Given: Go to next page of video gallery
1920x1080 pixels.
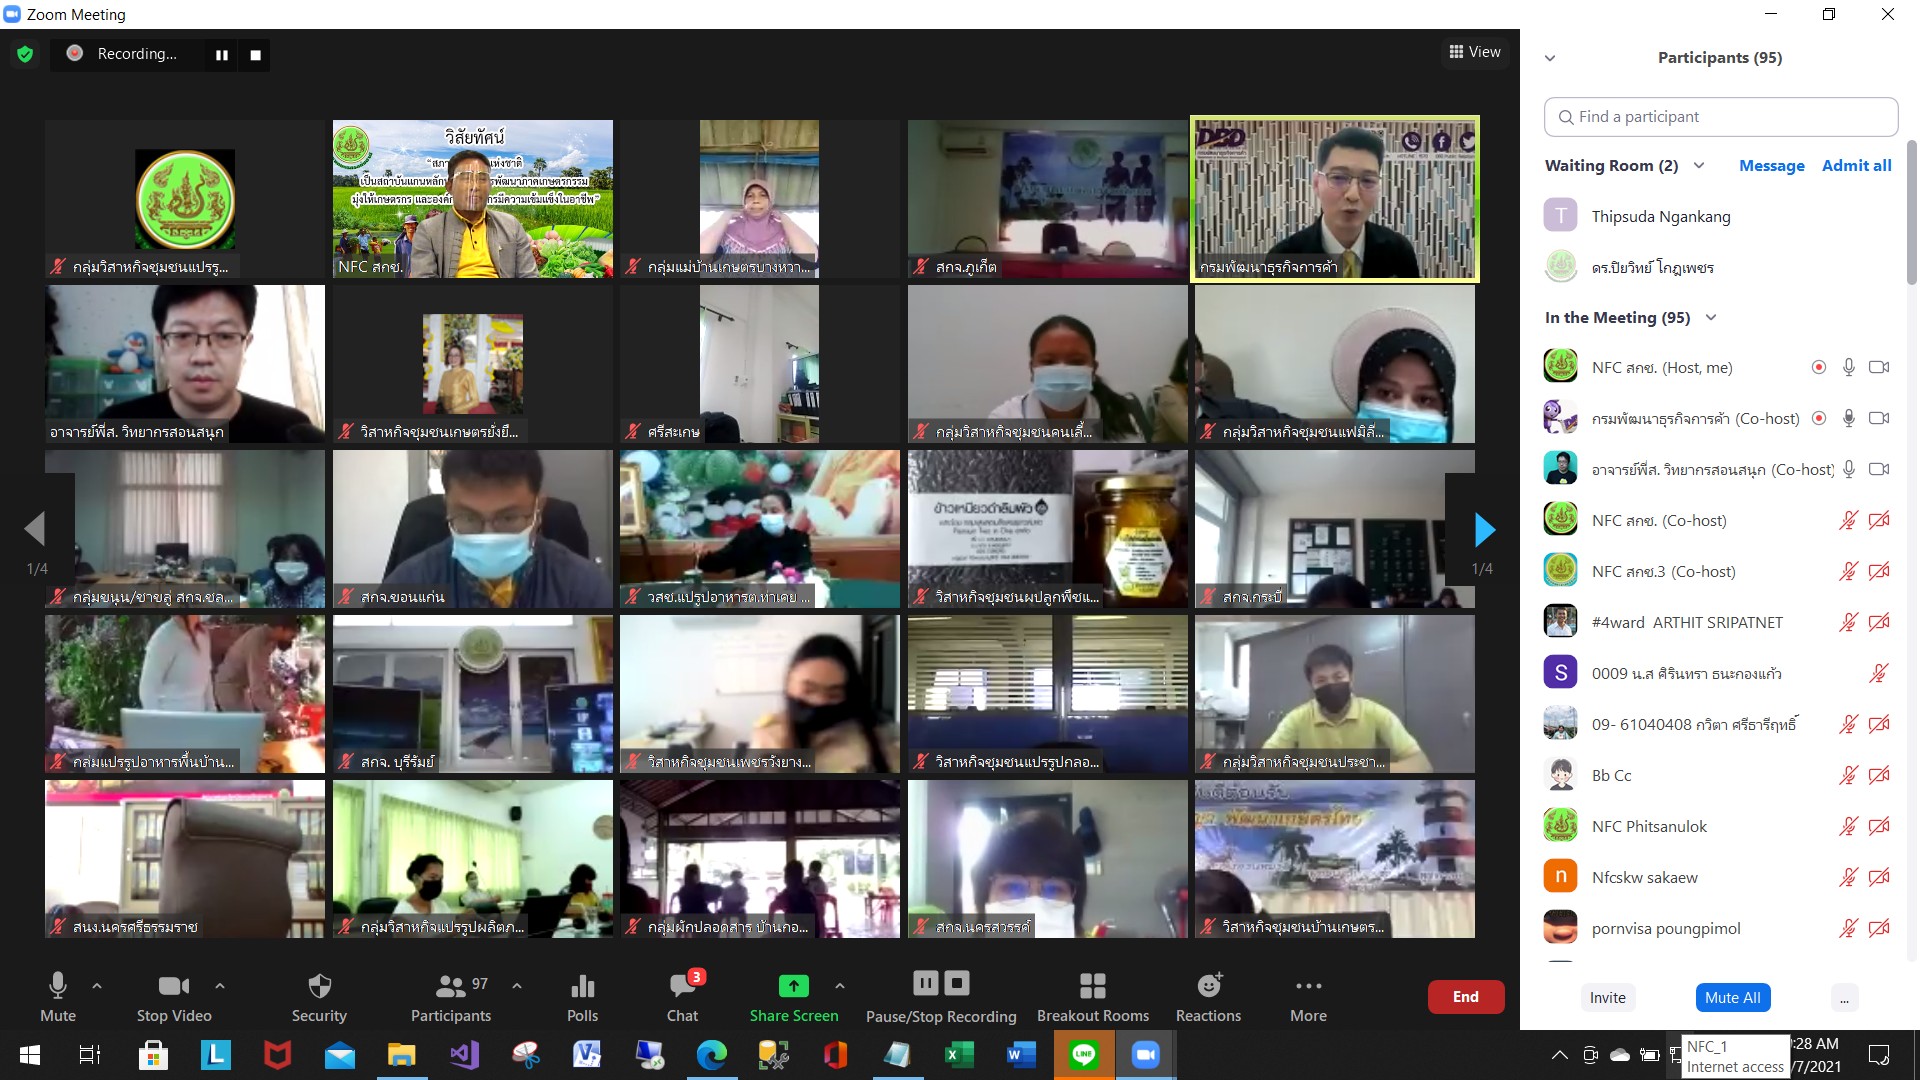Looking at the screenshot, I should pos(1485,529).
